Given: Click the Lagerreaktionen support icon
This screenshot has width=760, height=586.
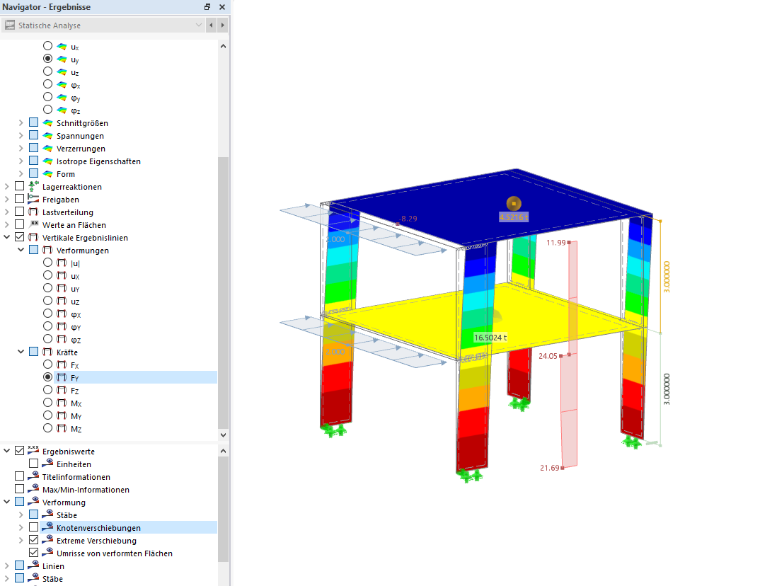Looking at the screenshot, I should [x=33, y=186].
